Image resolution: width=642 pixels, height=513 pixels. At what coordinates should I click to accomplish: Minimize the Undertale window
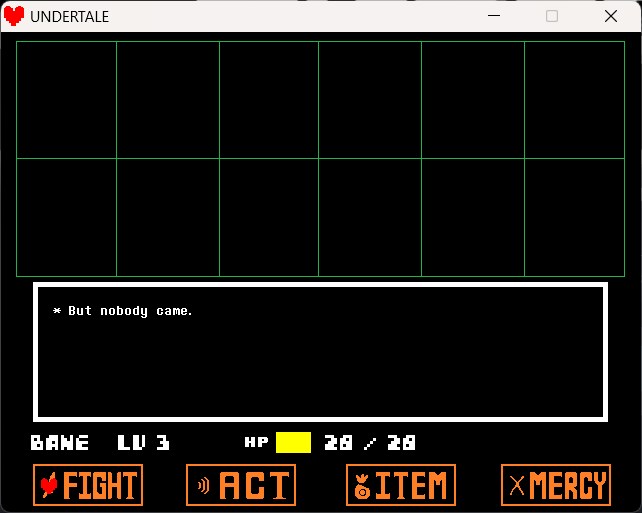pos(494,16)
